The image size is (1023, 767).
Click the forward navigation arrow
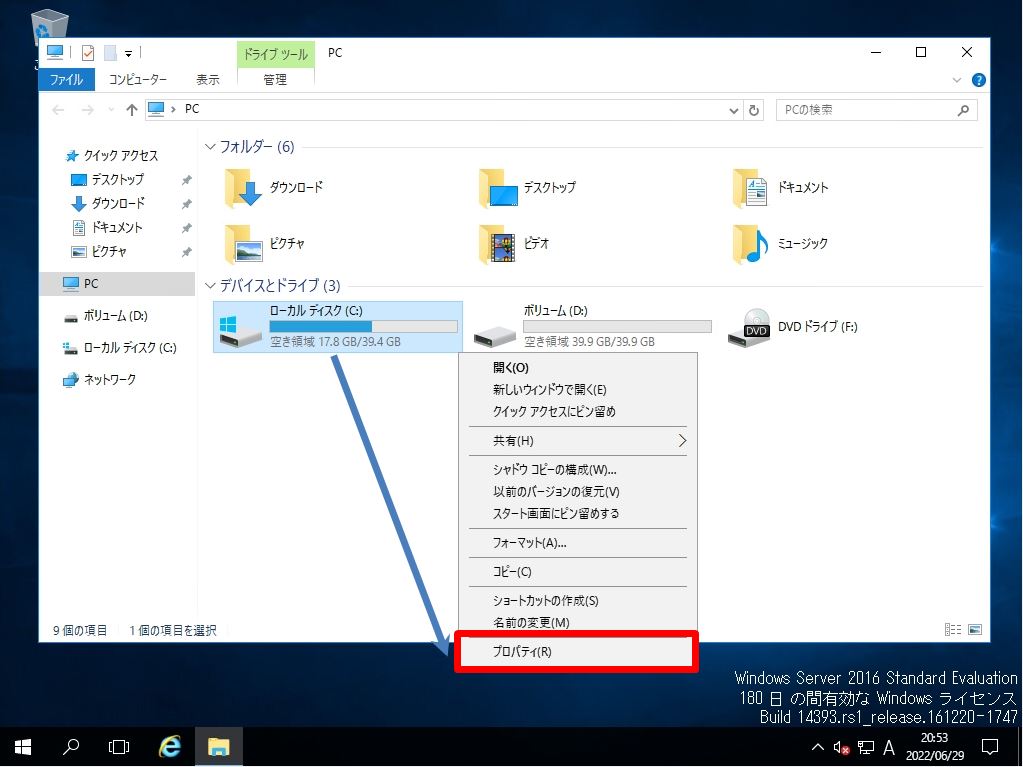point(87,110)
